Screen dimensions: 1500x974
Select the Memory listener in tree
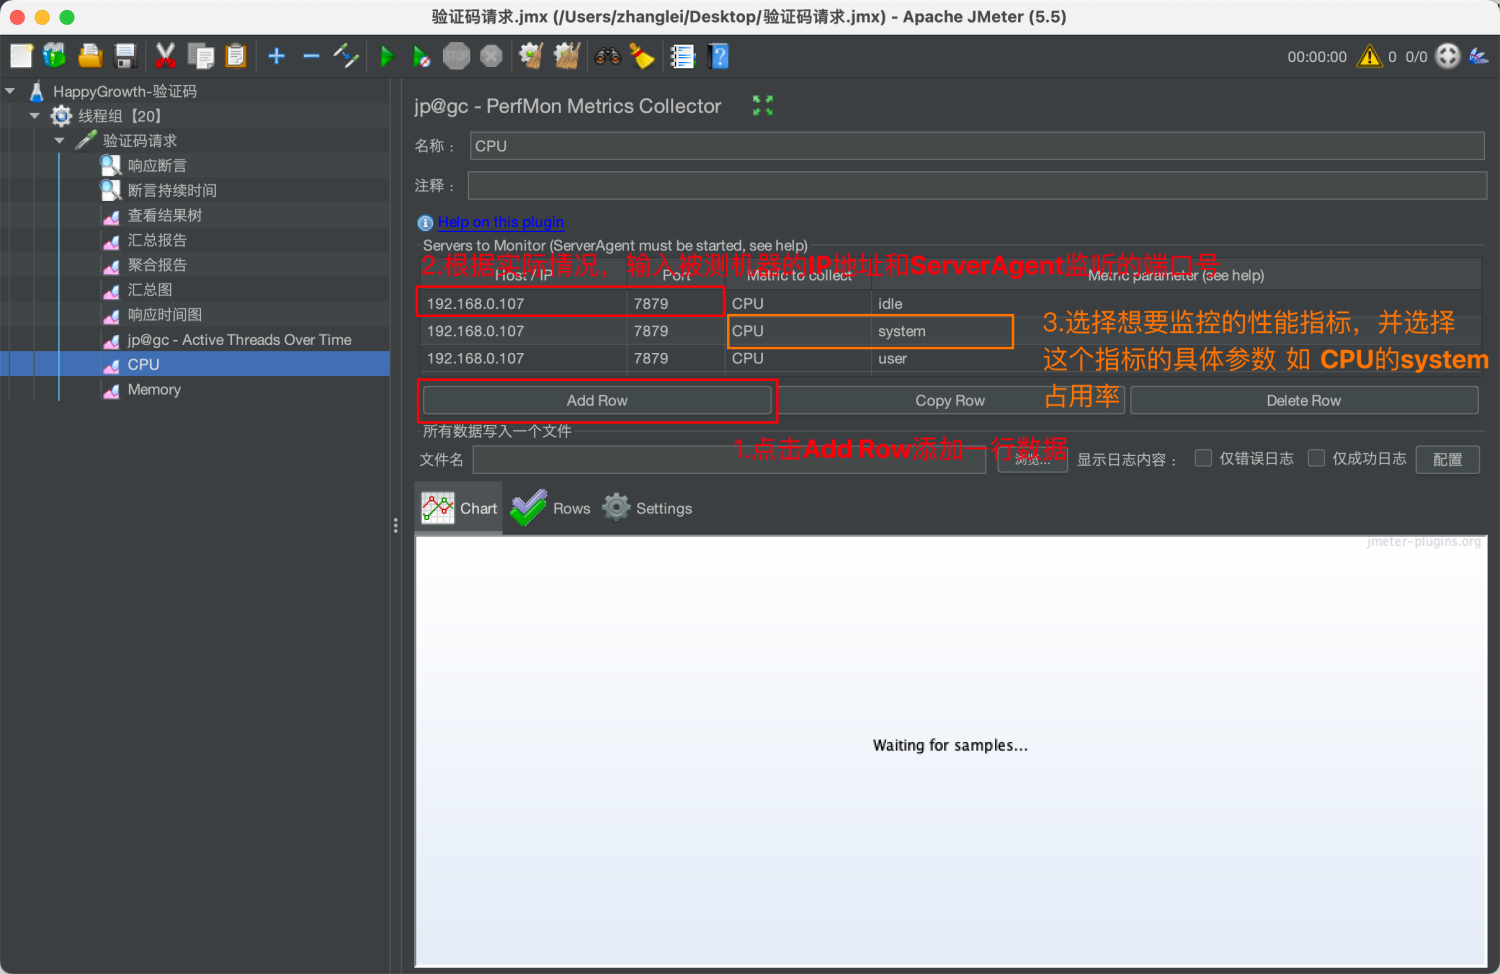pos(154,390)
